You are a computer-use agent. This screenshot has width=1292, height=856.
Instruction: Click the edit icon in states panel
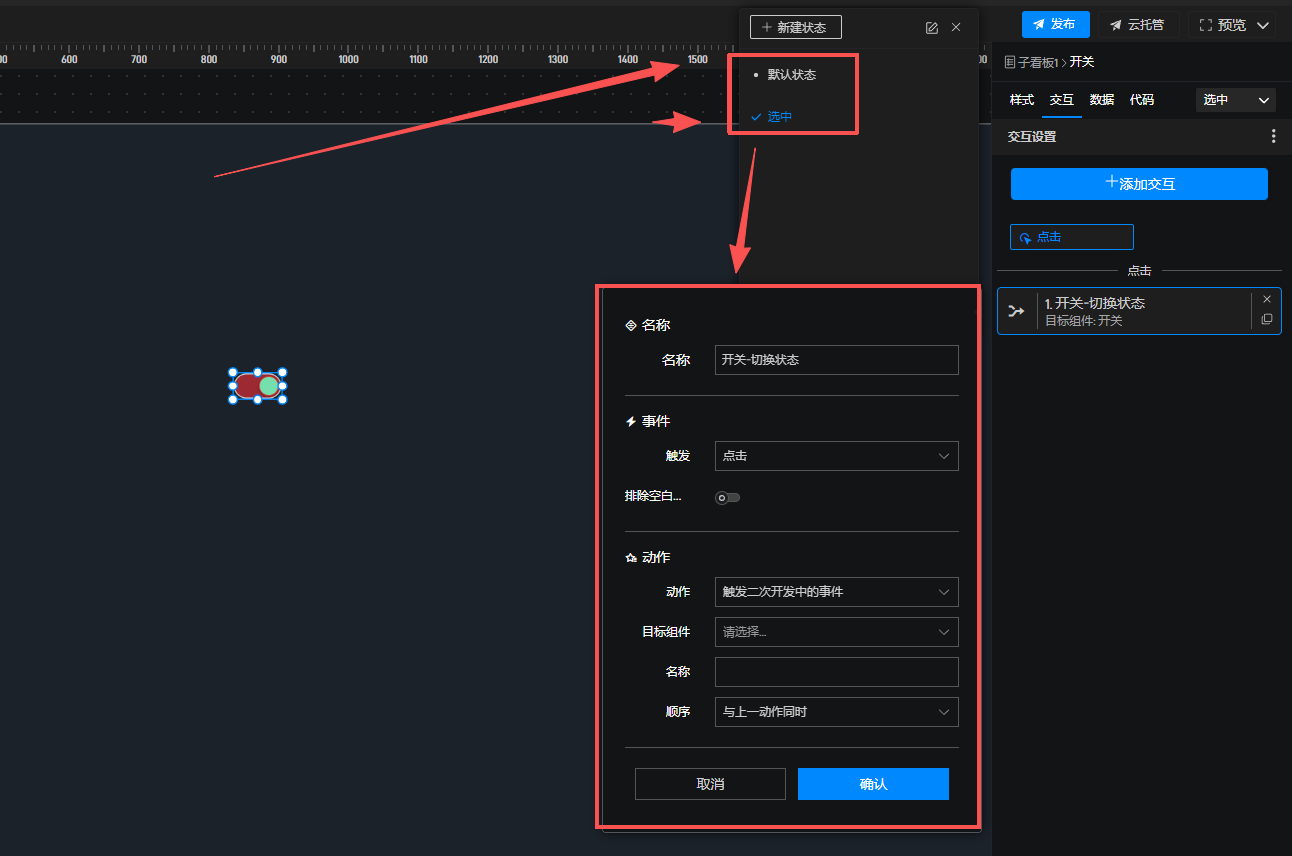931,28
